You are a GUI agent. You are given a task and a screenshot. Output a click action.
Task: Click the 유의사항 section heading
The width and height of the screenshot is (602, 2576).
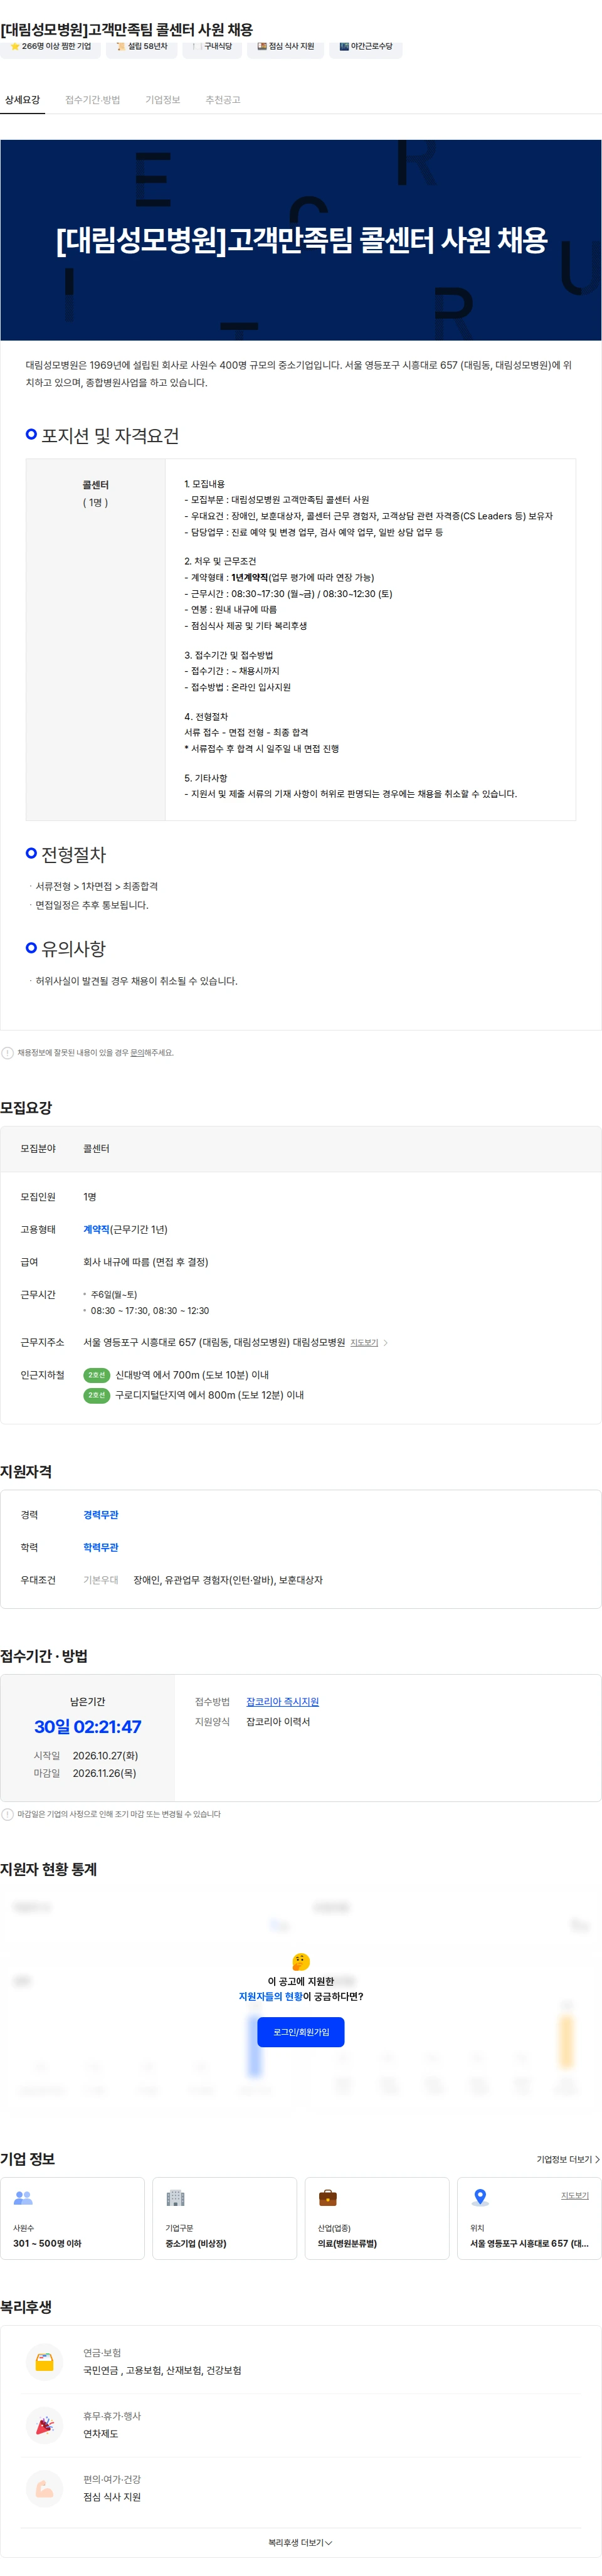point(73,948)
